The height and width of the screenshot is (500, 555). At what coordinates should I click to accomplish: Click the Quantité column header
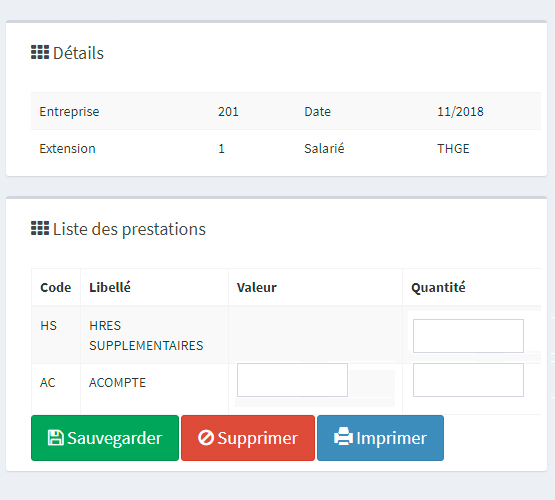click(438, 287)
